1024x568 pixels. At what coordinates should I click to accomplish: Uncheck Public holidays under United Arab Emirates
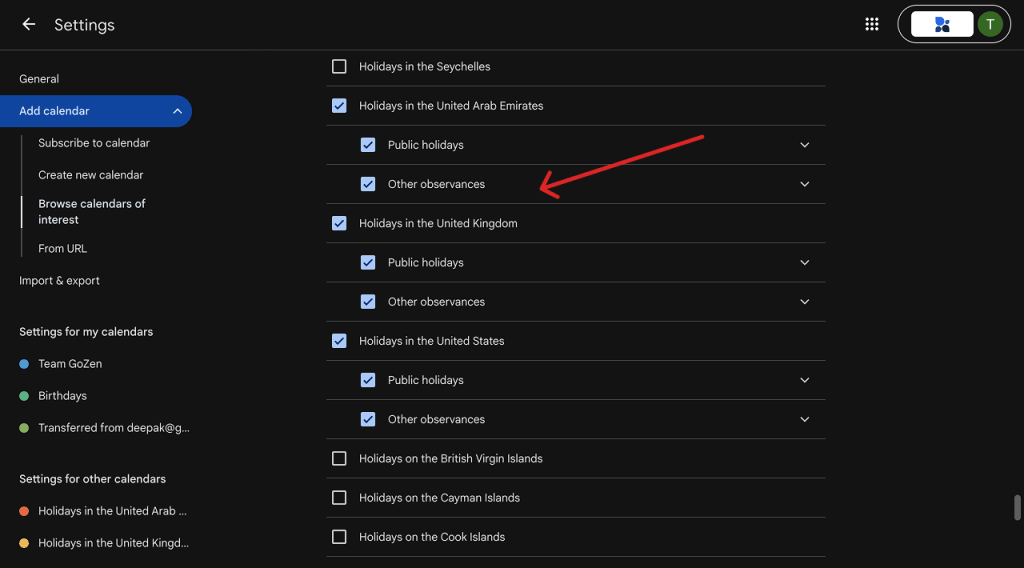point(368,145)
